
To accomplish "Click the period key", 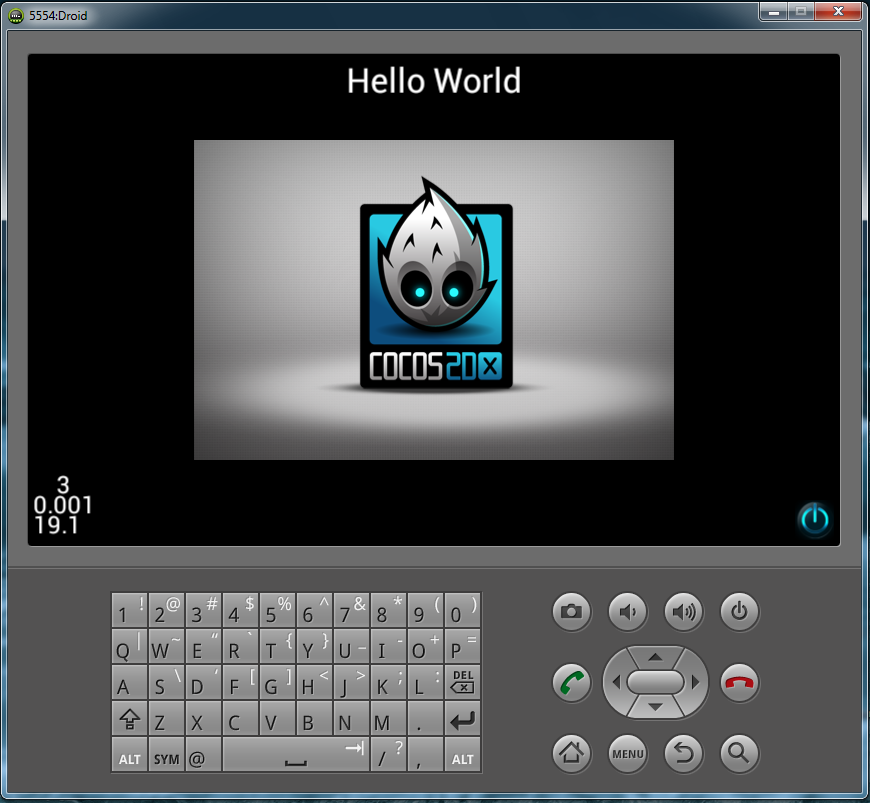I will pyautogui.click(x=425, y=718).
